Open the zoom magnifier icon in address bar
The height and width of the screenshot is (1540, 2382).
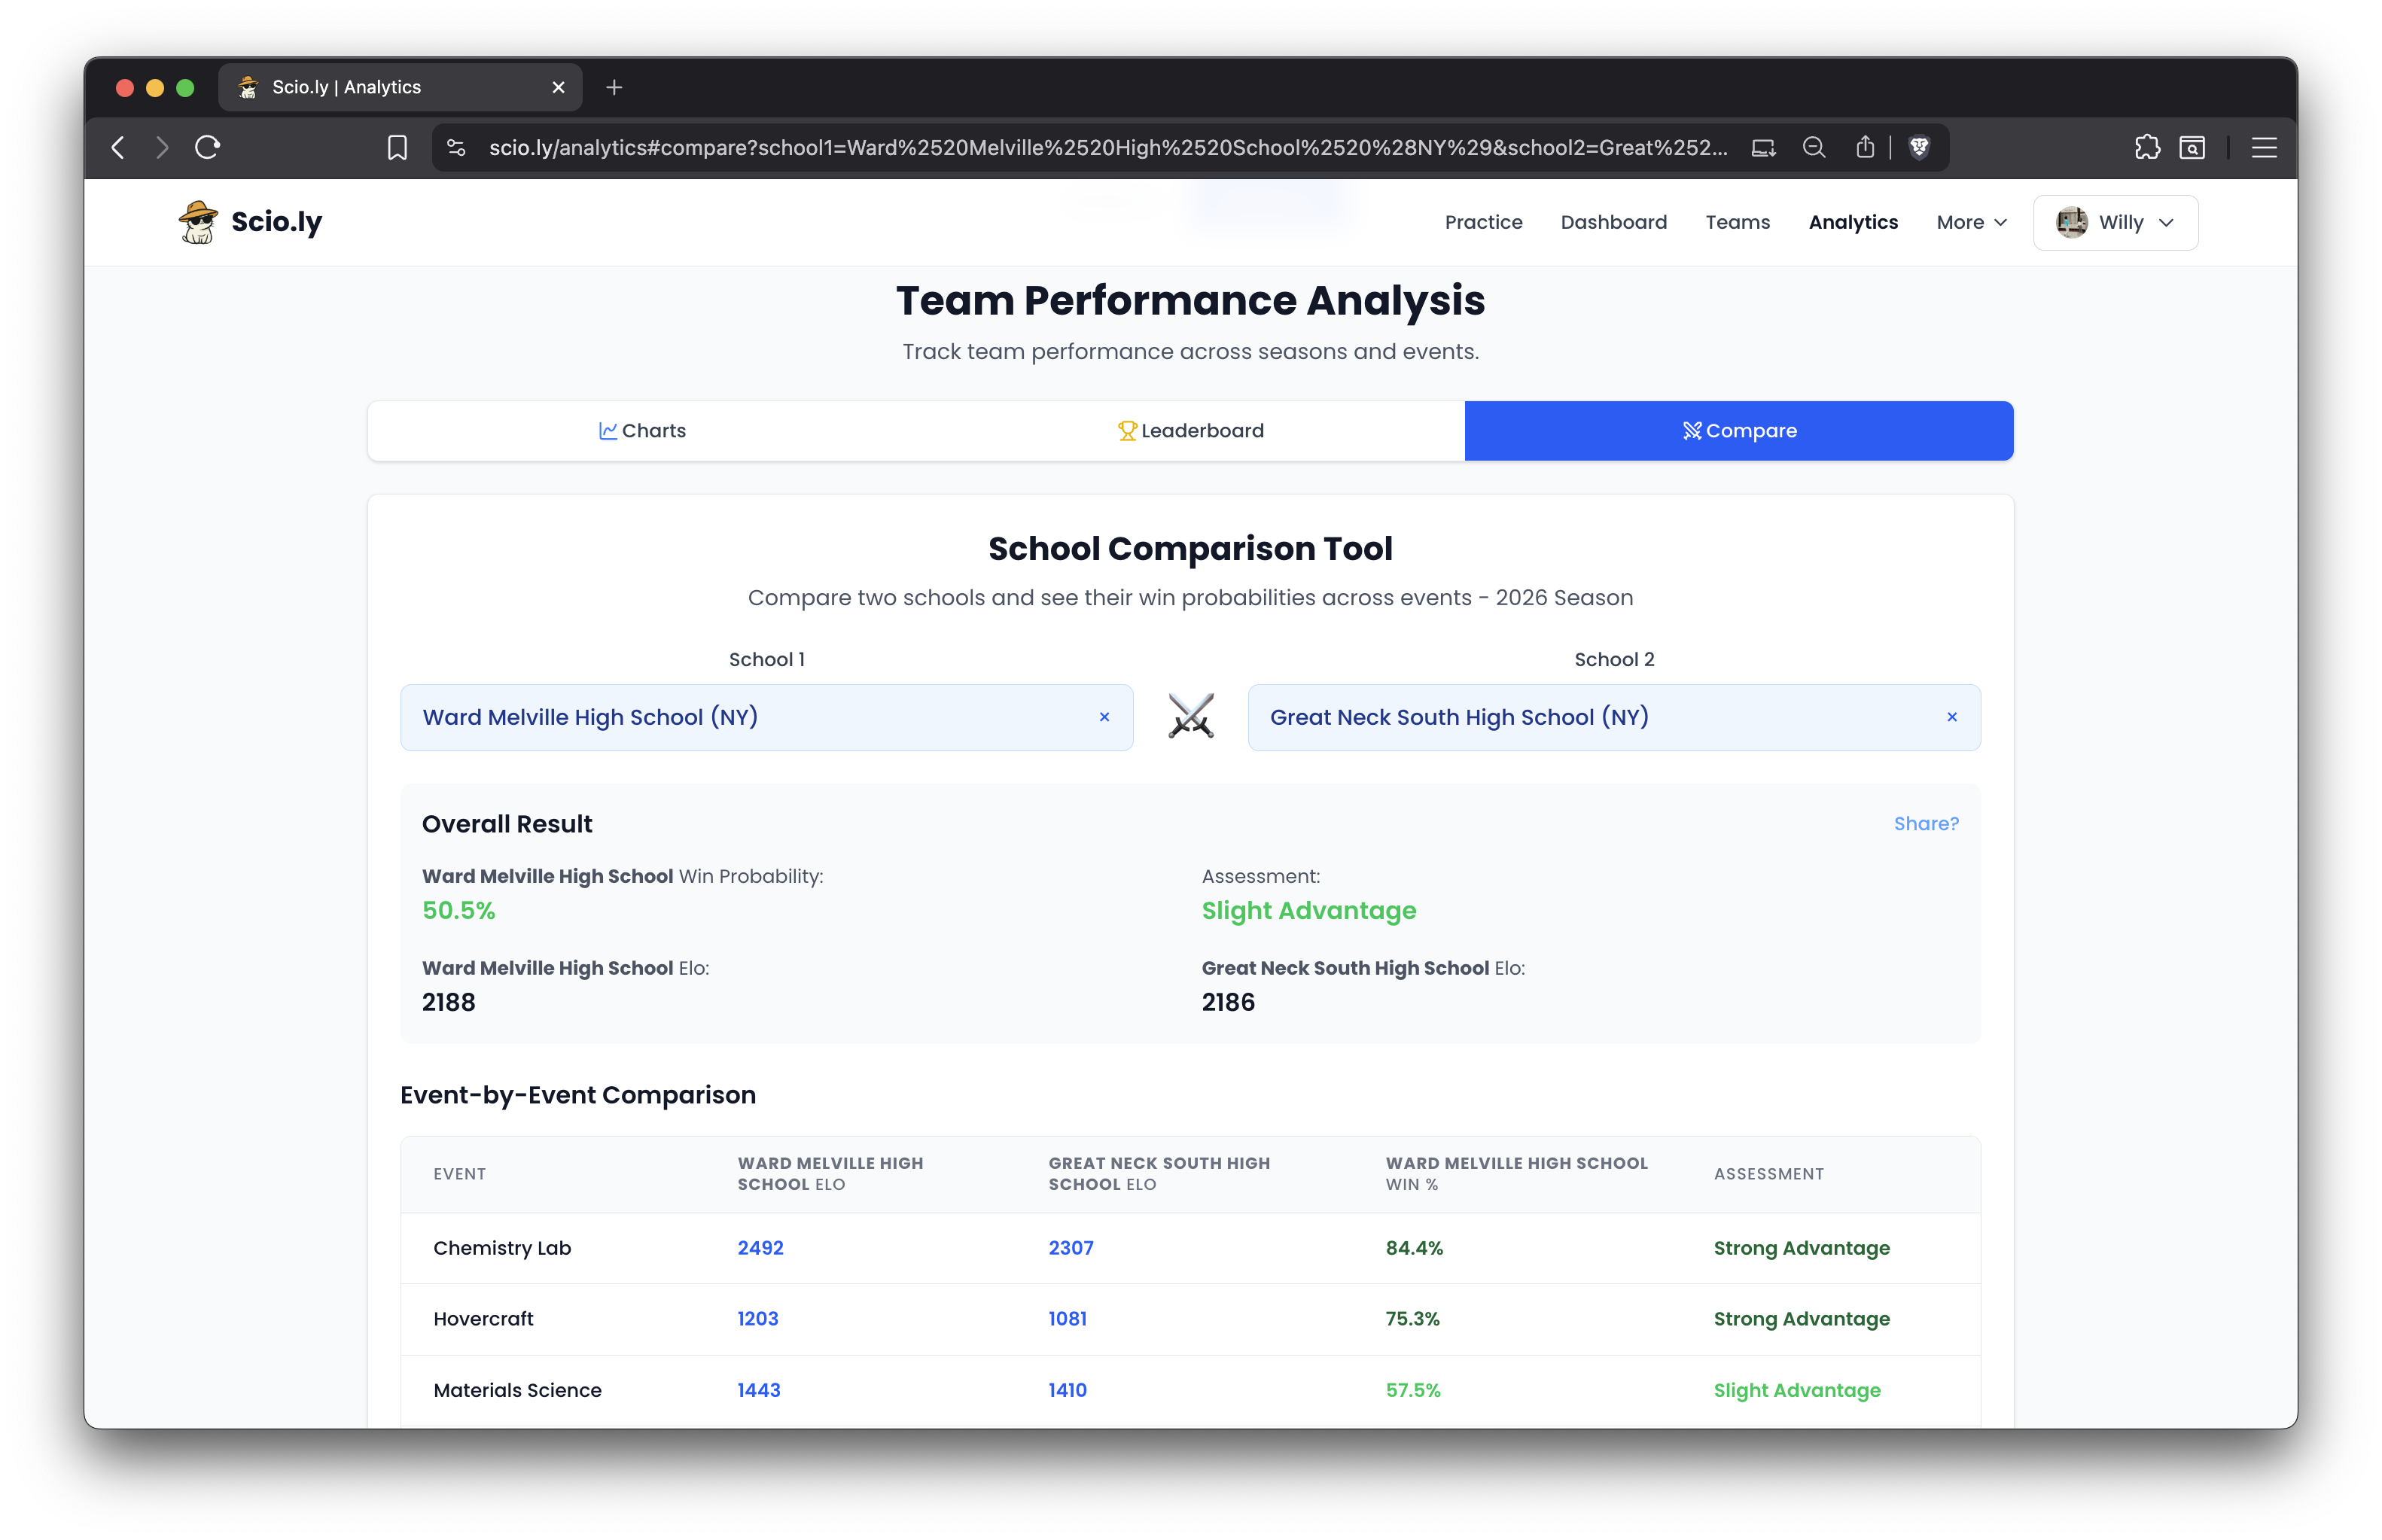[1814, 148]
